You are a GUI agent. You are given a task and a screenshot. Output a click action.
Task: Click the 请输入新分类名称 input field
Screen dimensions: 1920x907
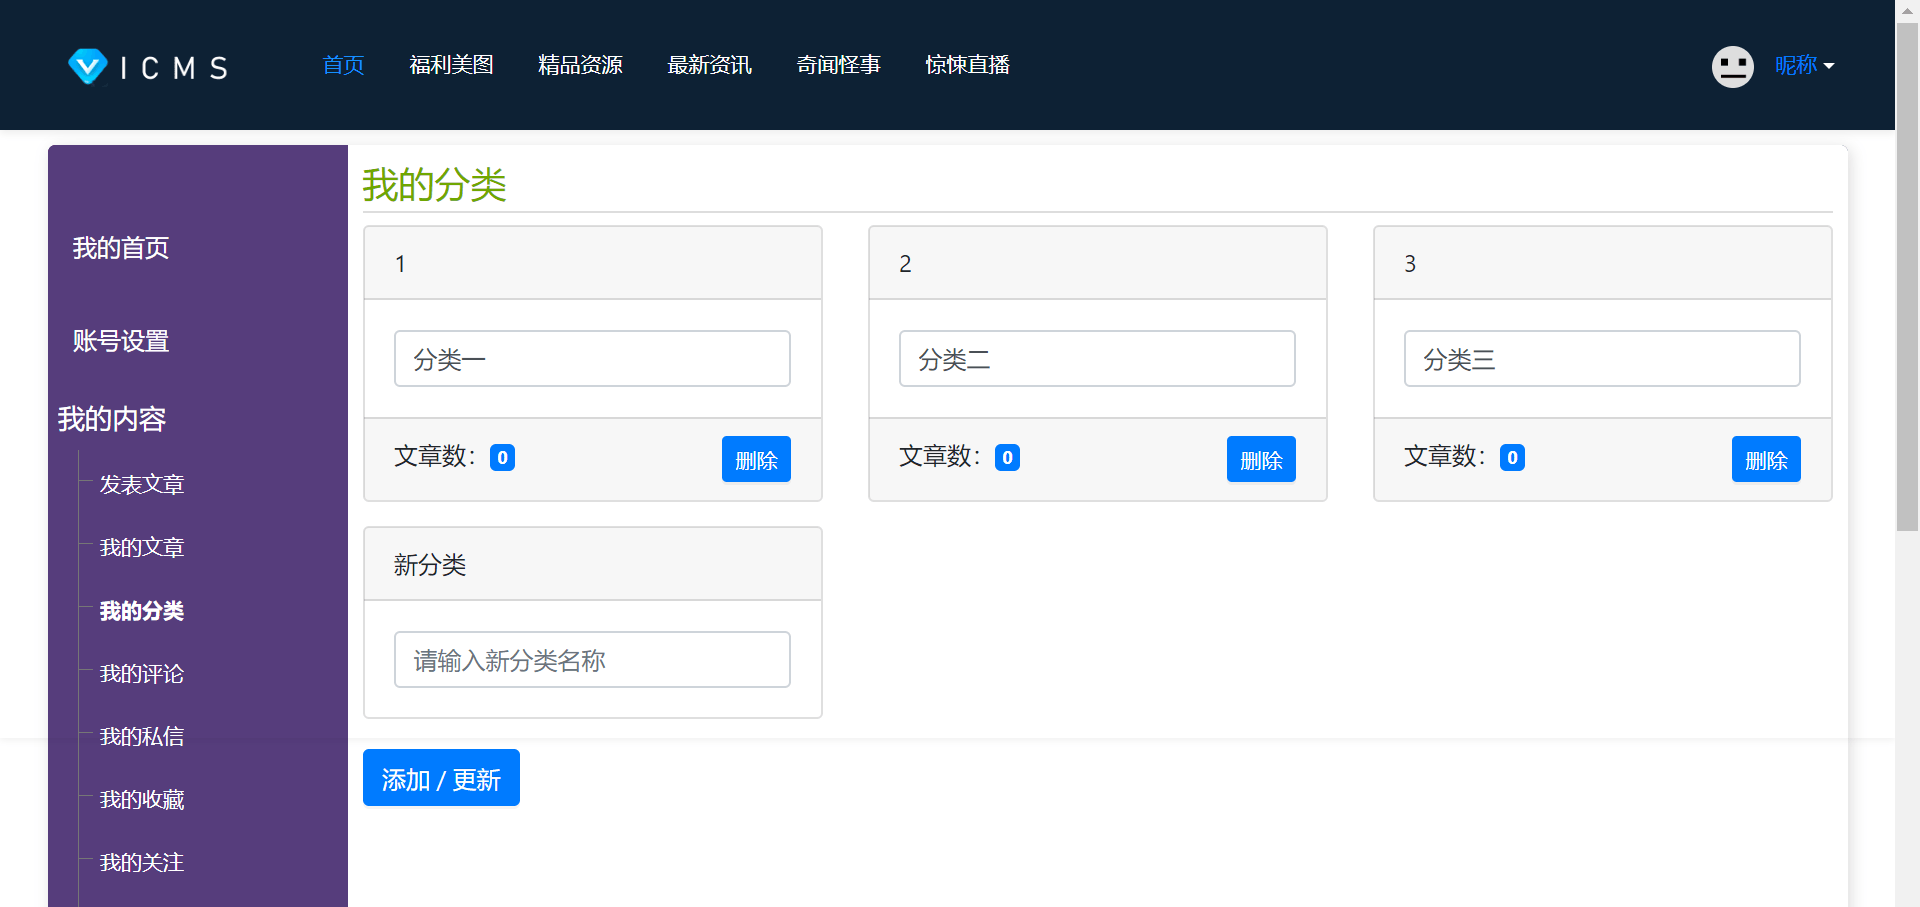[592, 660]
